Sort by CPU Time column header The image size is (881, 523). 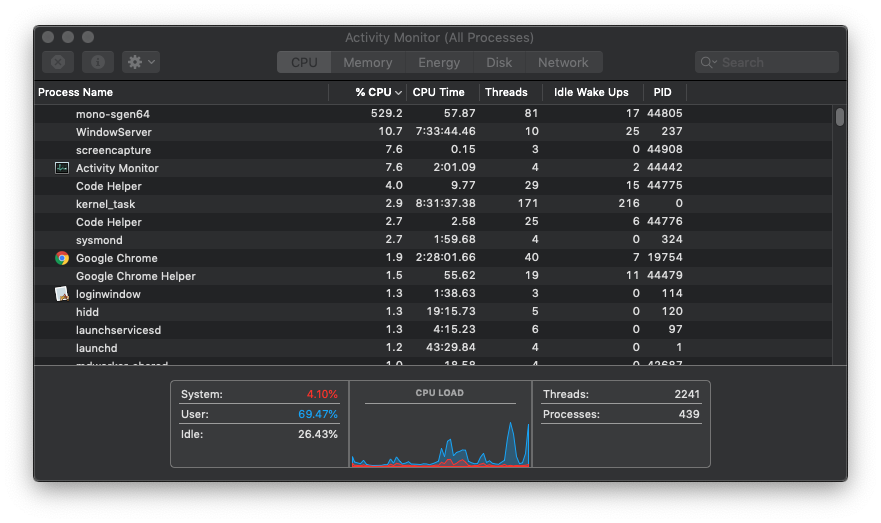[x=443, y=92]
